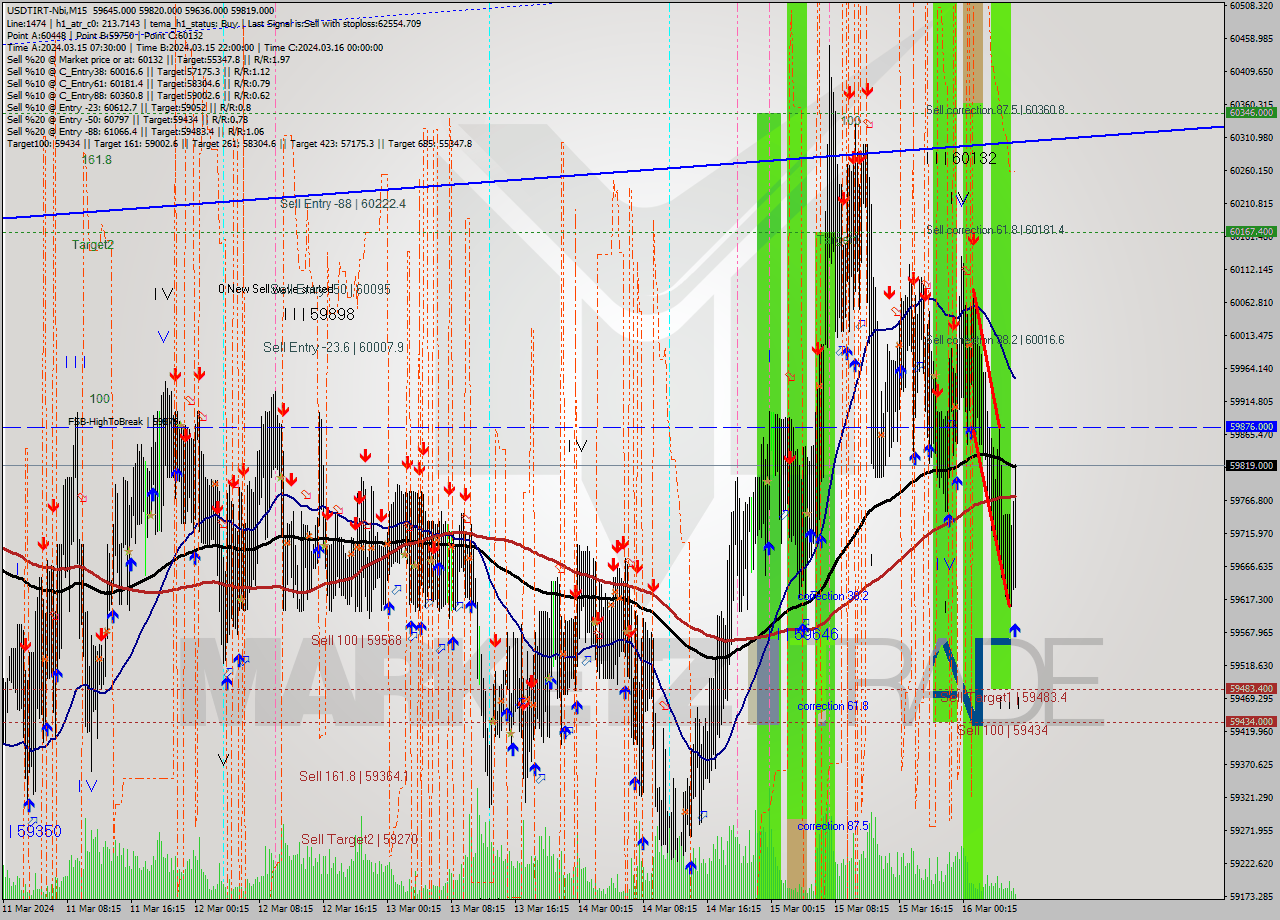Select 'Sell %20 @ Market price' line

pyautogui.click(x=148, y=59)
